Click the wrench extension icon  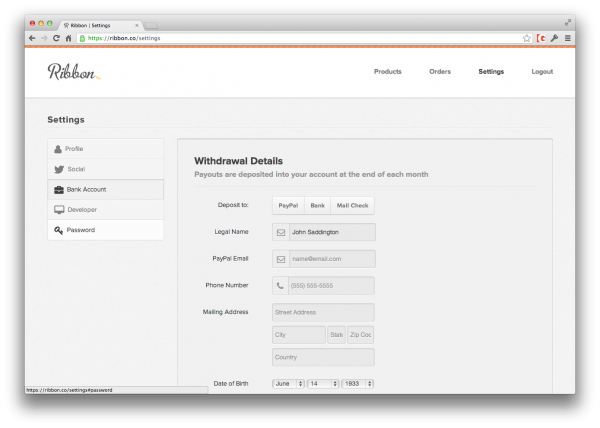pyautogui.click(x=554, y=38)
